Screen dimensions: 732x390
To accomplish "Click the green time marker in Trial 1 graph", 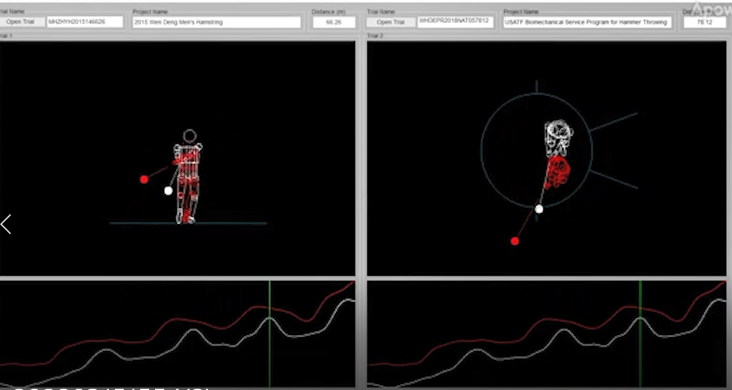I will tap(269, 334).
